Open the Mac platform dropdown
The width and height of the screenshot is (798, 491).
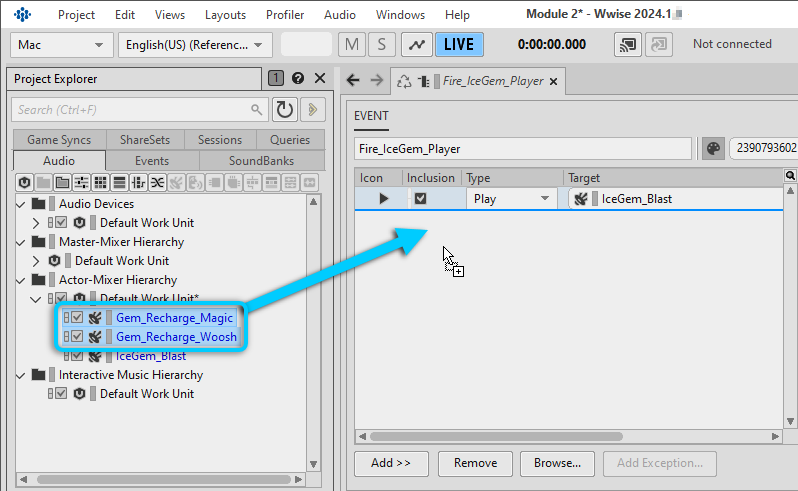coord(62,45)
